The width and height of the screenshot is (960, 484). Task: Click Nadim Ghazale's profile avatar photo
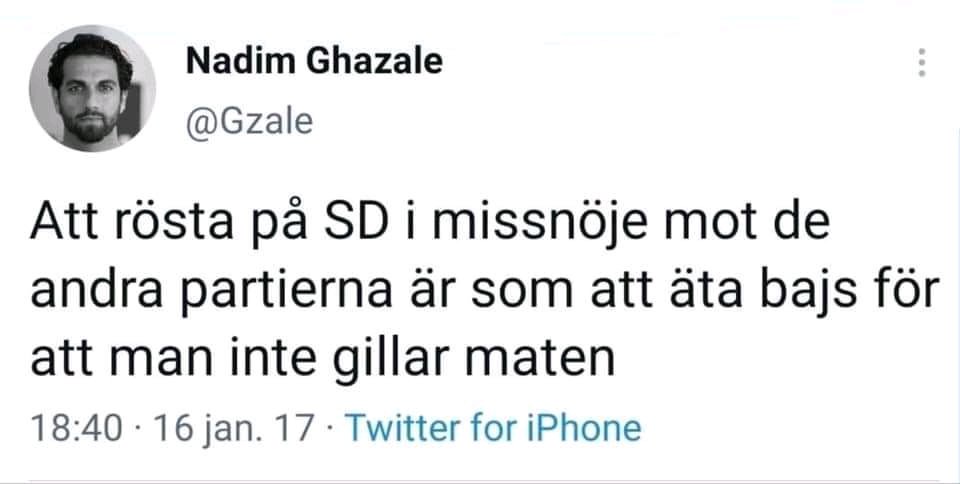[92, 89]
